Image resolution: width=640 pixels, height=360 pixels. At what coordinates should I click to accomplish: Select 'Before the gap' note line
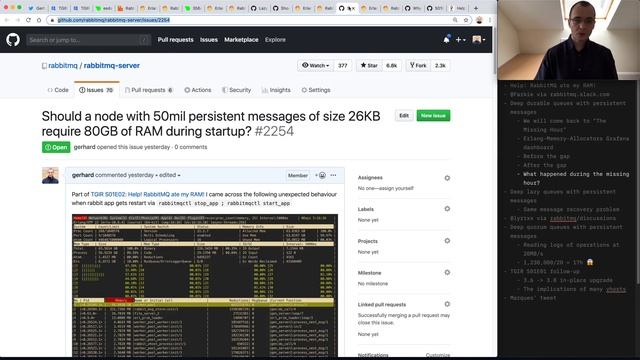pyautogui.click(x=546, y=156)
